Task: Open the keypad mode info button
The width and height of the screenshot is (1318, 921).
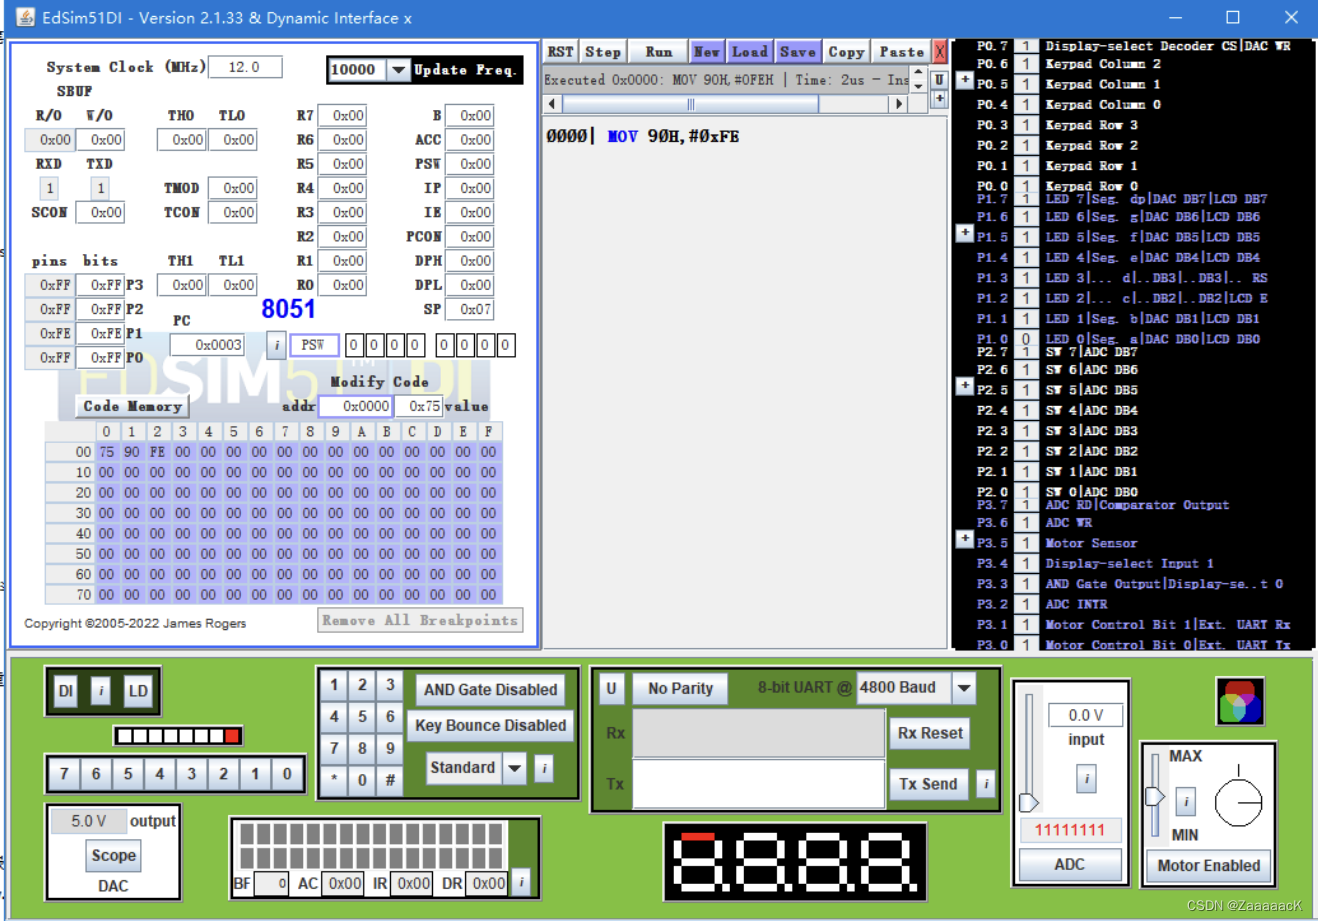Action: tap(544, 768)
